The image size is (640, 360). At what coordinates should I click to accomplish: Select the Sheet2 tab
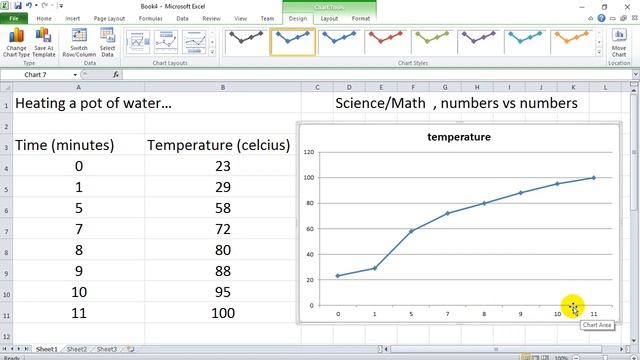pyautogui.click(x=77, y=349)
